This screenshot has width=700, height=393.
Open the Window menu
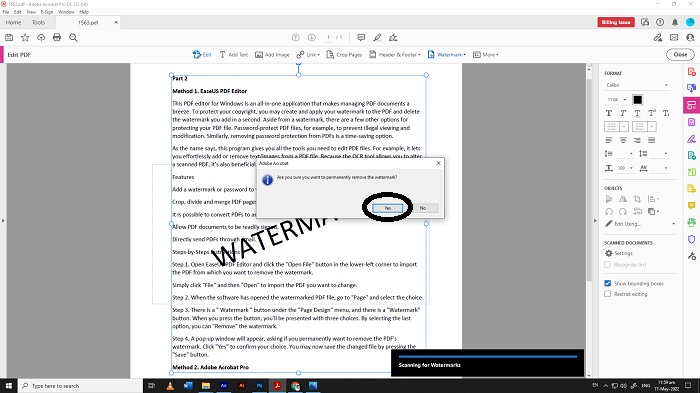click(x=66, y=12)
